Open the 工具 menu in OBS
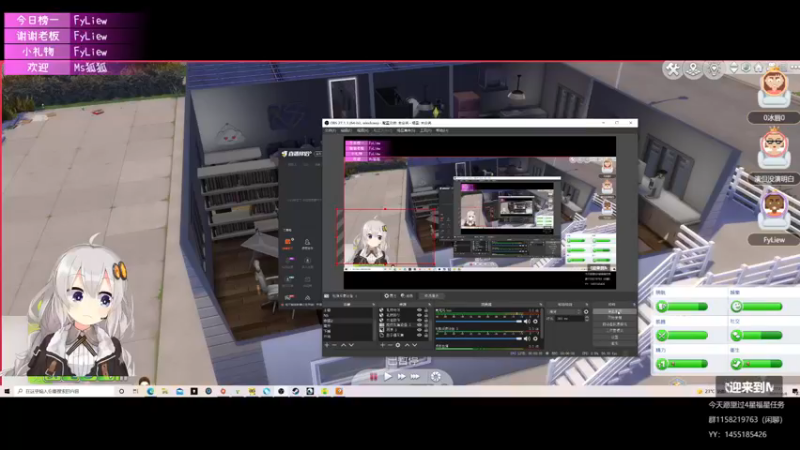Image resolution: width=800 pixels, height=450 pixels. 426,131
